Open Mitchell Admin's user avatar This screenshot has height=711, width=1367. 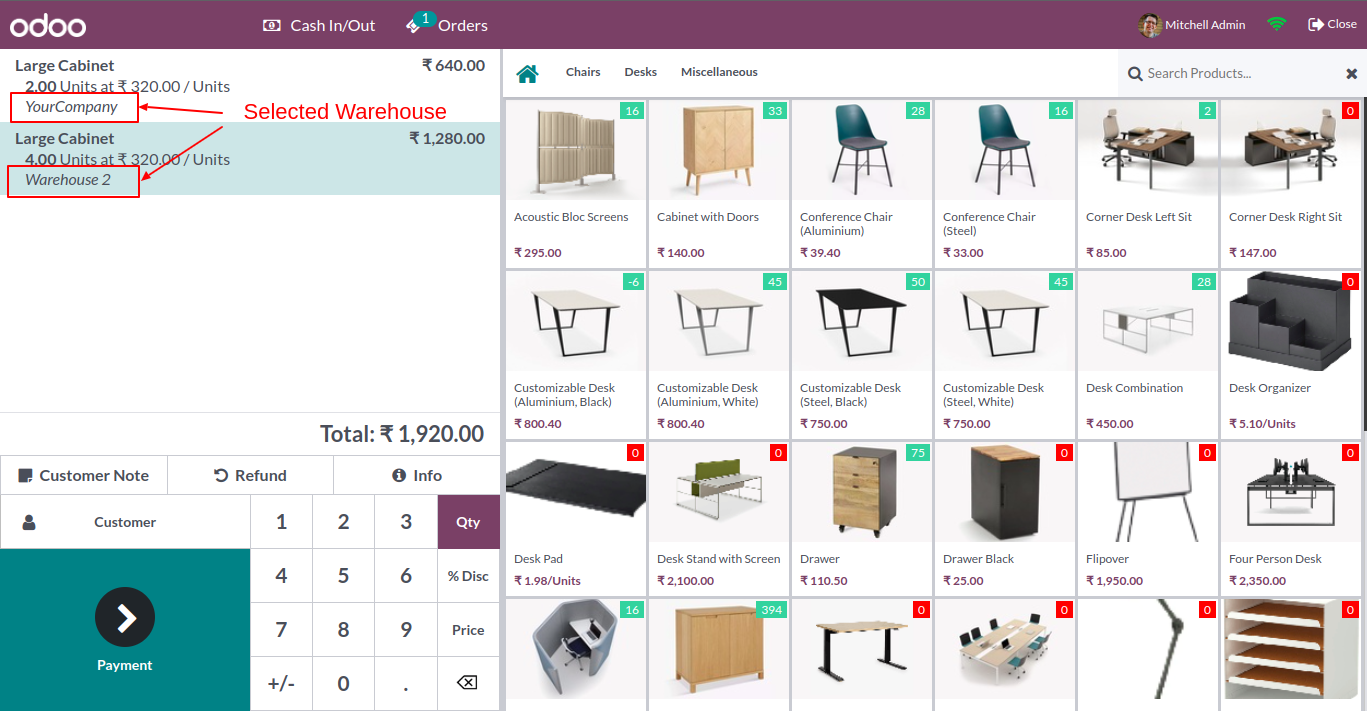[x=1150, y=25]
